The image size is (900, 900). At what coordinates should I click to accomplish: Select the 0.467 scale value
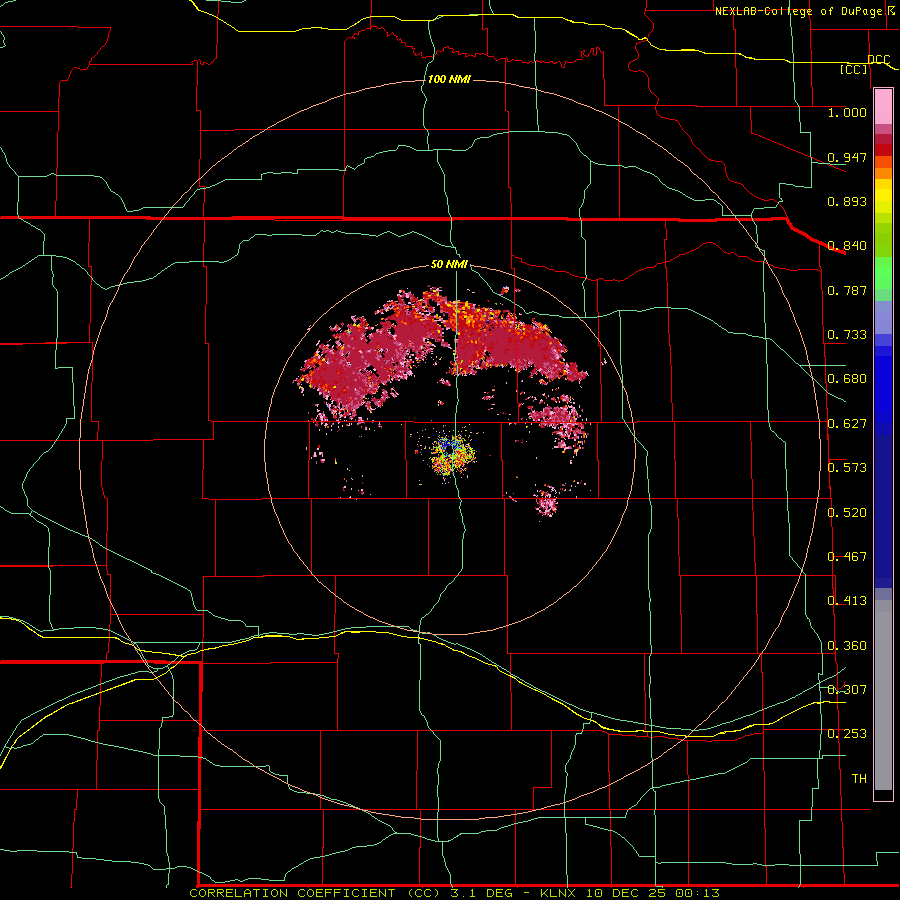[x=847, y=557]
